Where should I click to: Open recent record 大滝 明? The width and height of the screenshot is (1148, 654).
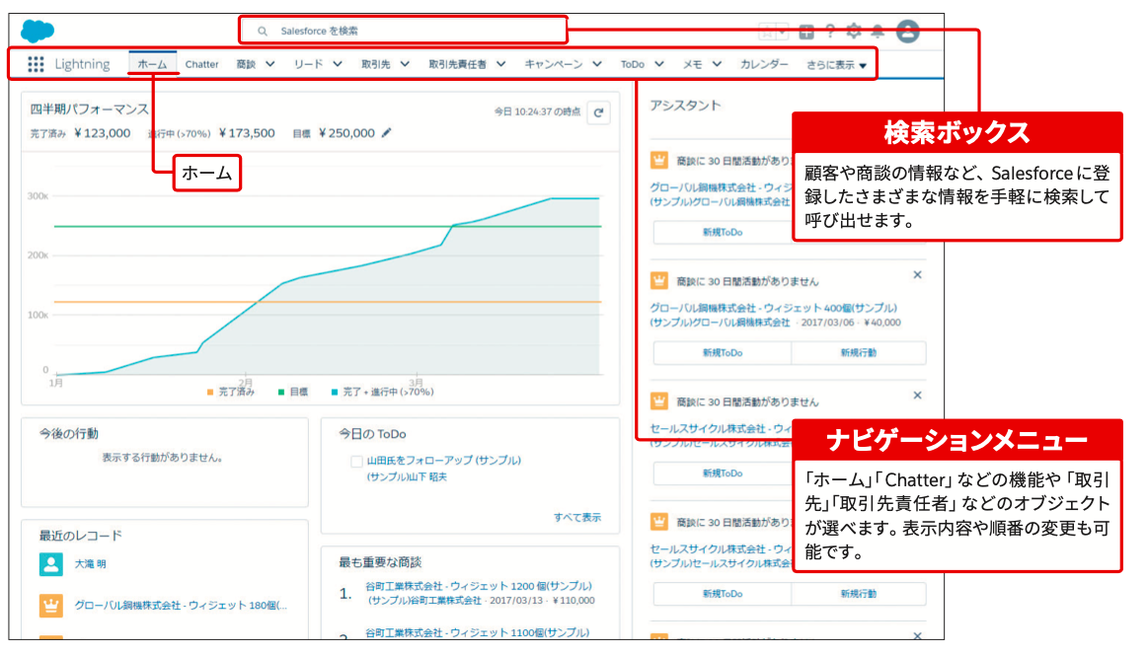pos(90,564)
